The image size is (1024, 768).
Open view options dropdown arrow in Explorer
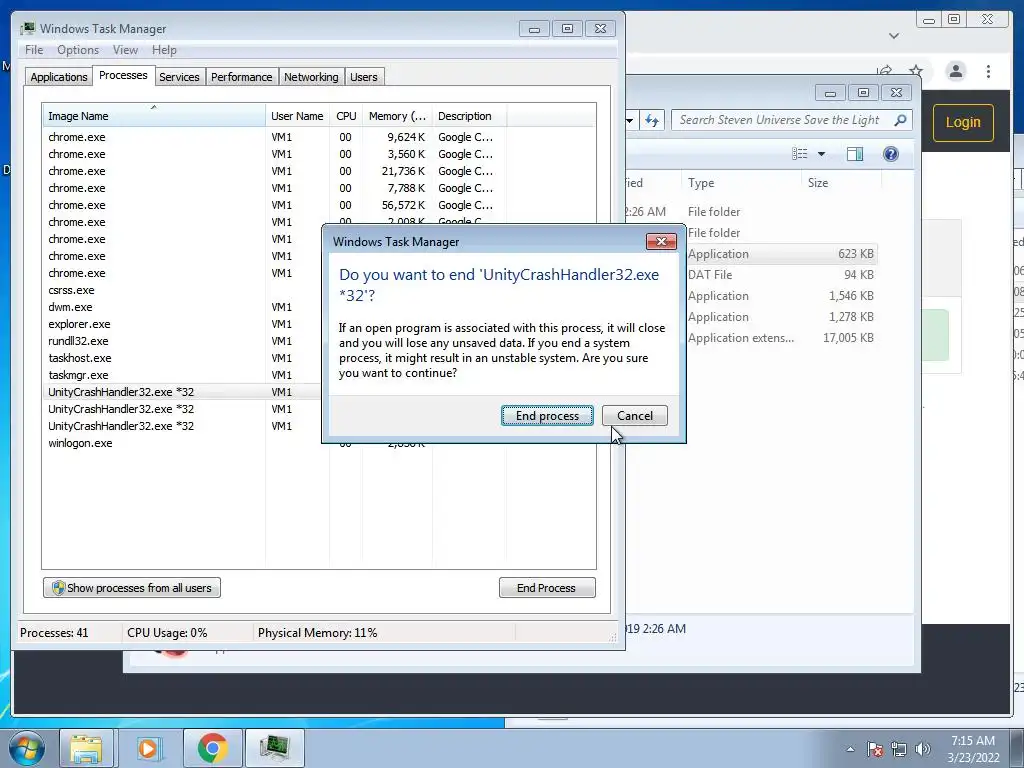pyautogui.click(x=822, y=154)
